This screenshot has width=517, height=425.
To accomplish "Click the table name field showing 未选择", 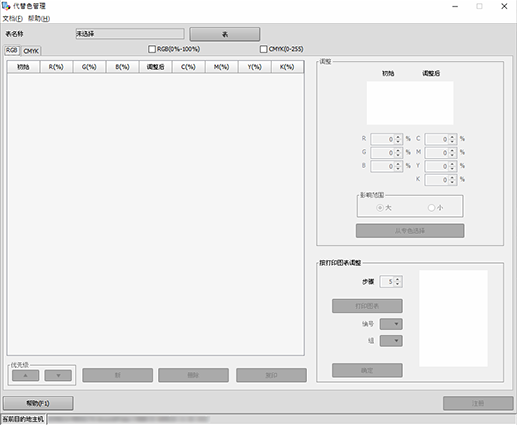I will [130, 34].
